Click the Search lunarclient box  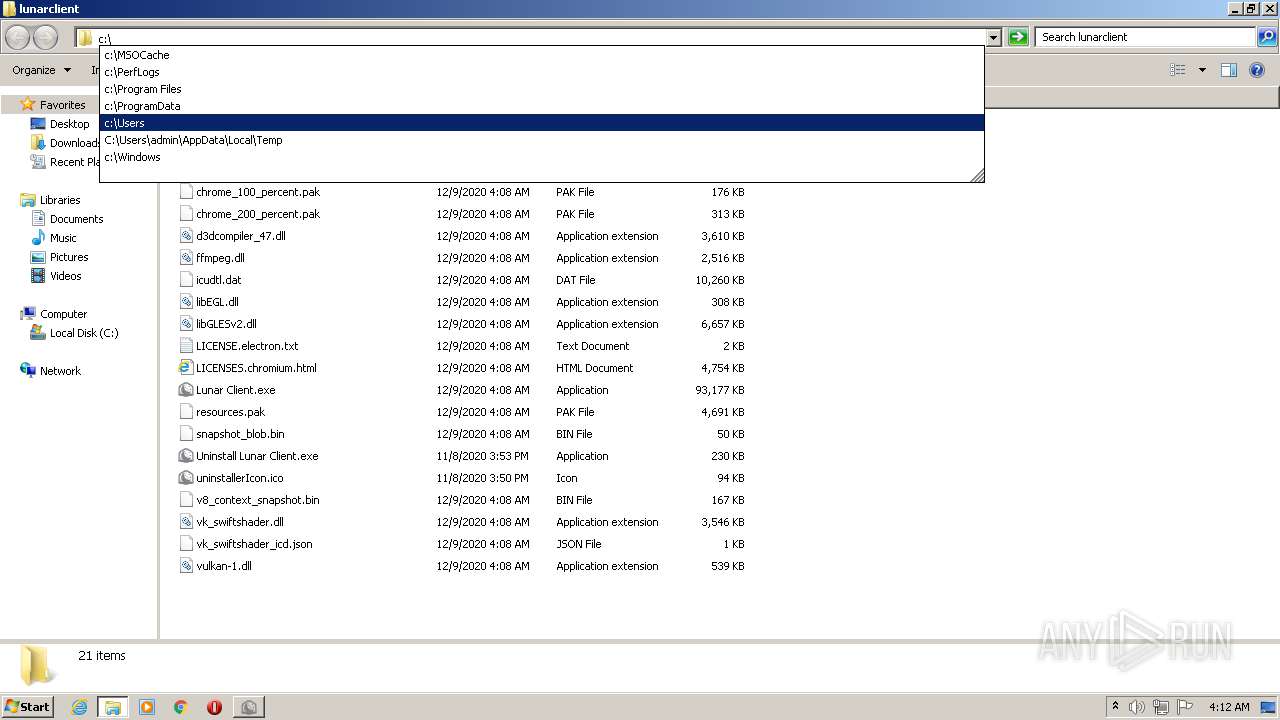coord(1145,37)
